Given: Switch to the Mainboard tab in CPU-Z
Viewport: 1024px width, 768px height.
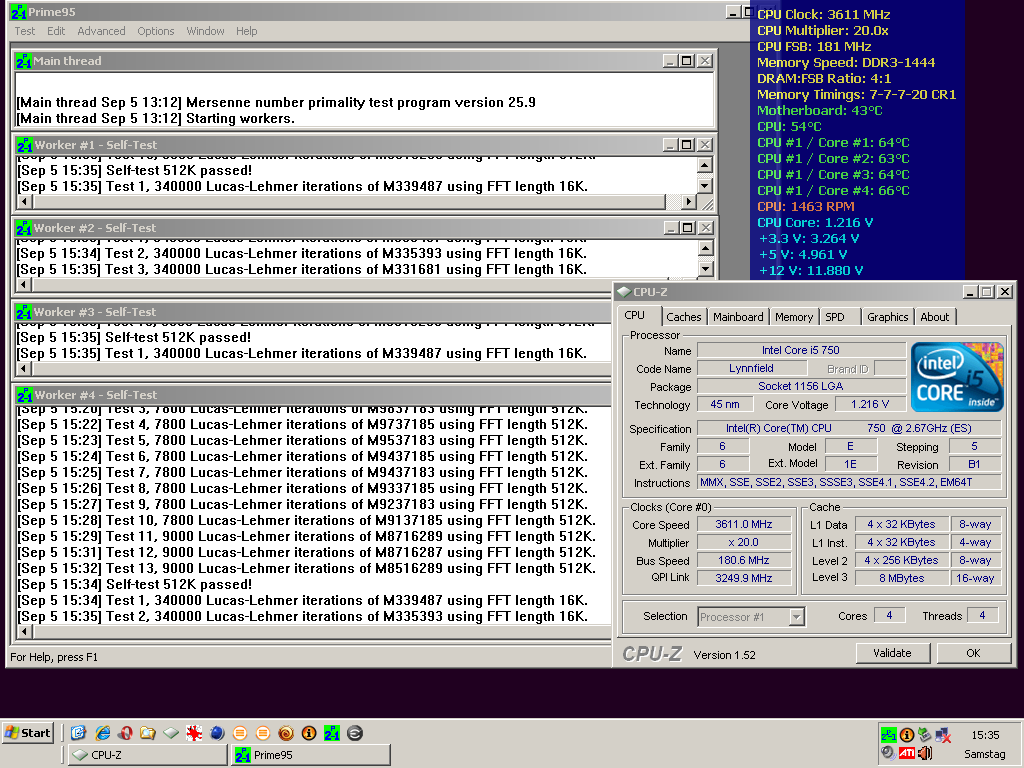Looking at the screenshot, I should point(738,317).
